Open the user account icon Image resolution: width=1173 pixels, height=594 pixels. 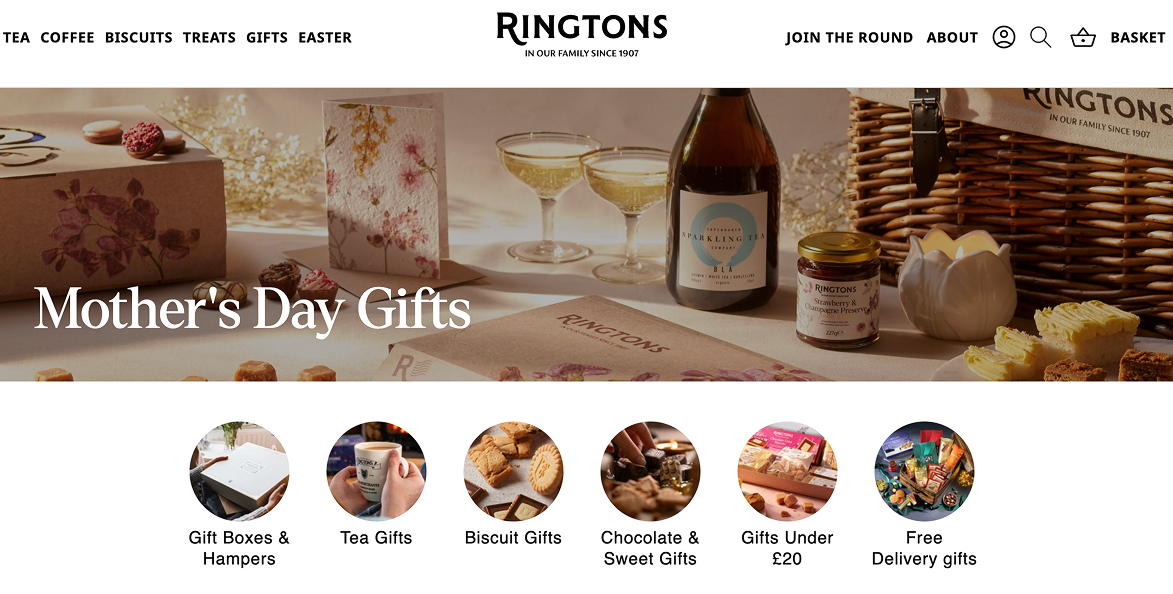pos(1003,37)
